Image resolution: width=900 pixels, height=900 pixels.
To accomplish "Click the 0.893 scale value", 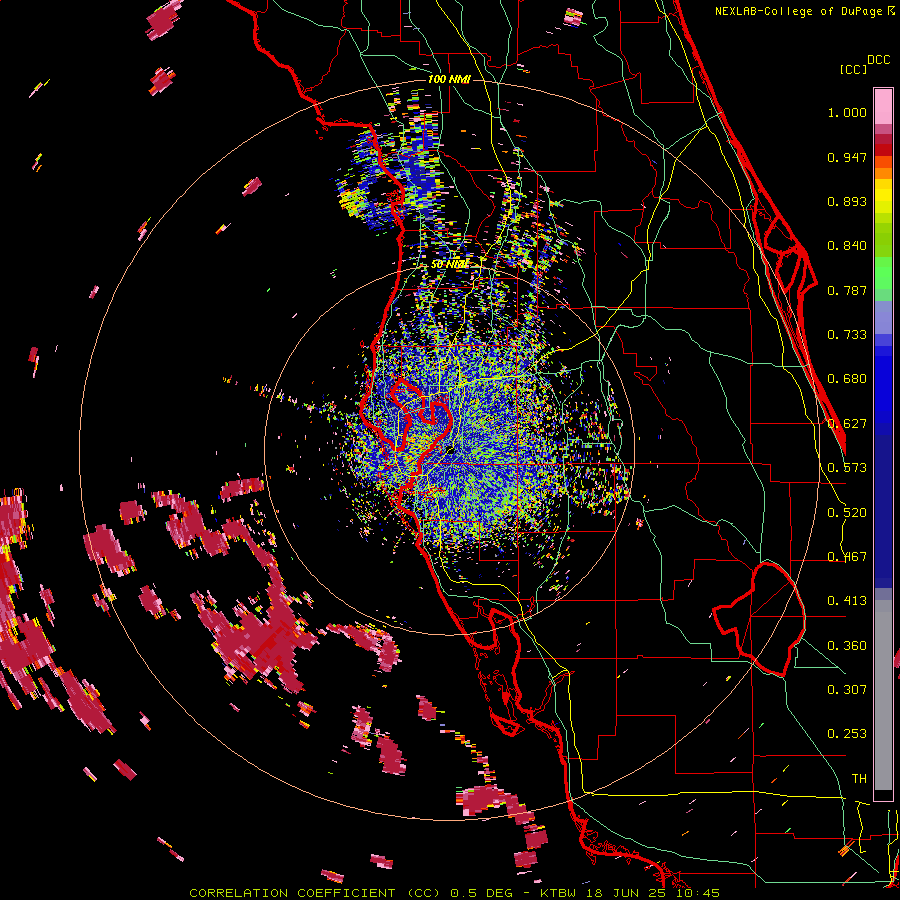I will pyautogui.click(x=847, y=201).
